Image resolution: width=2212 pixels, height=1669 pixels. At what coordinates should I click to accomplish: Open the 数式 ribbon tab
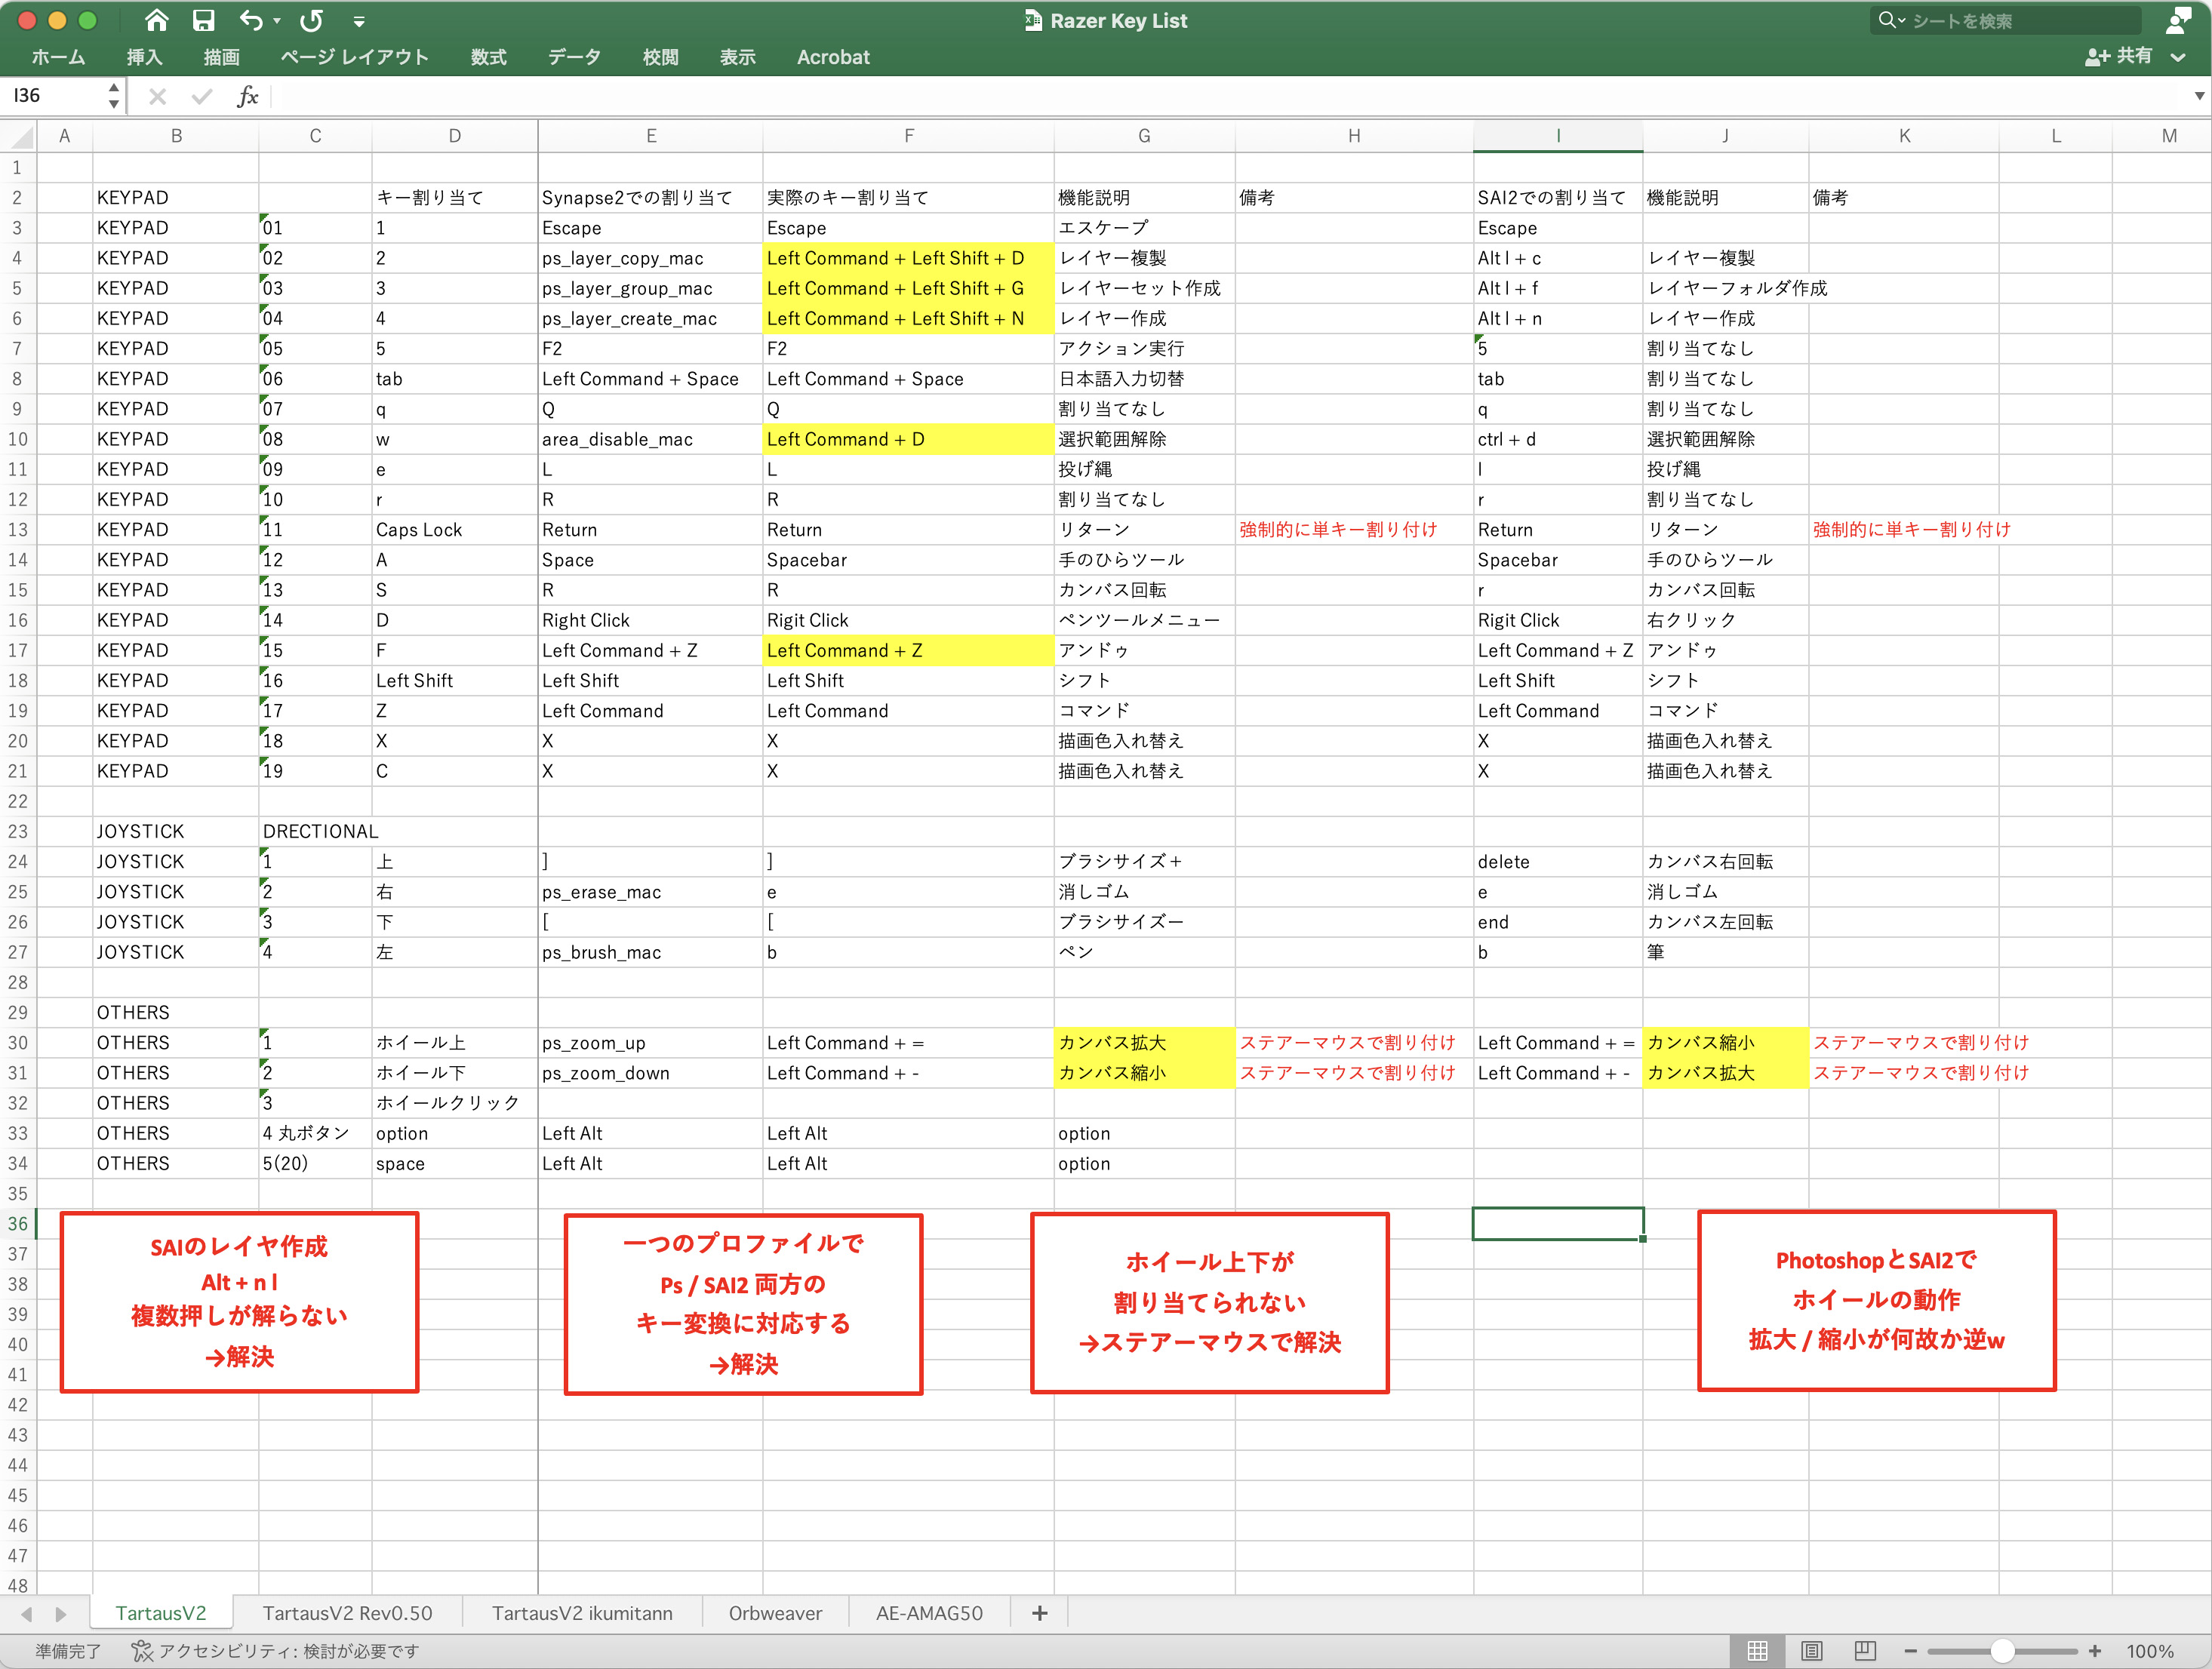[x=488, y=57]
